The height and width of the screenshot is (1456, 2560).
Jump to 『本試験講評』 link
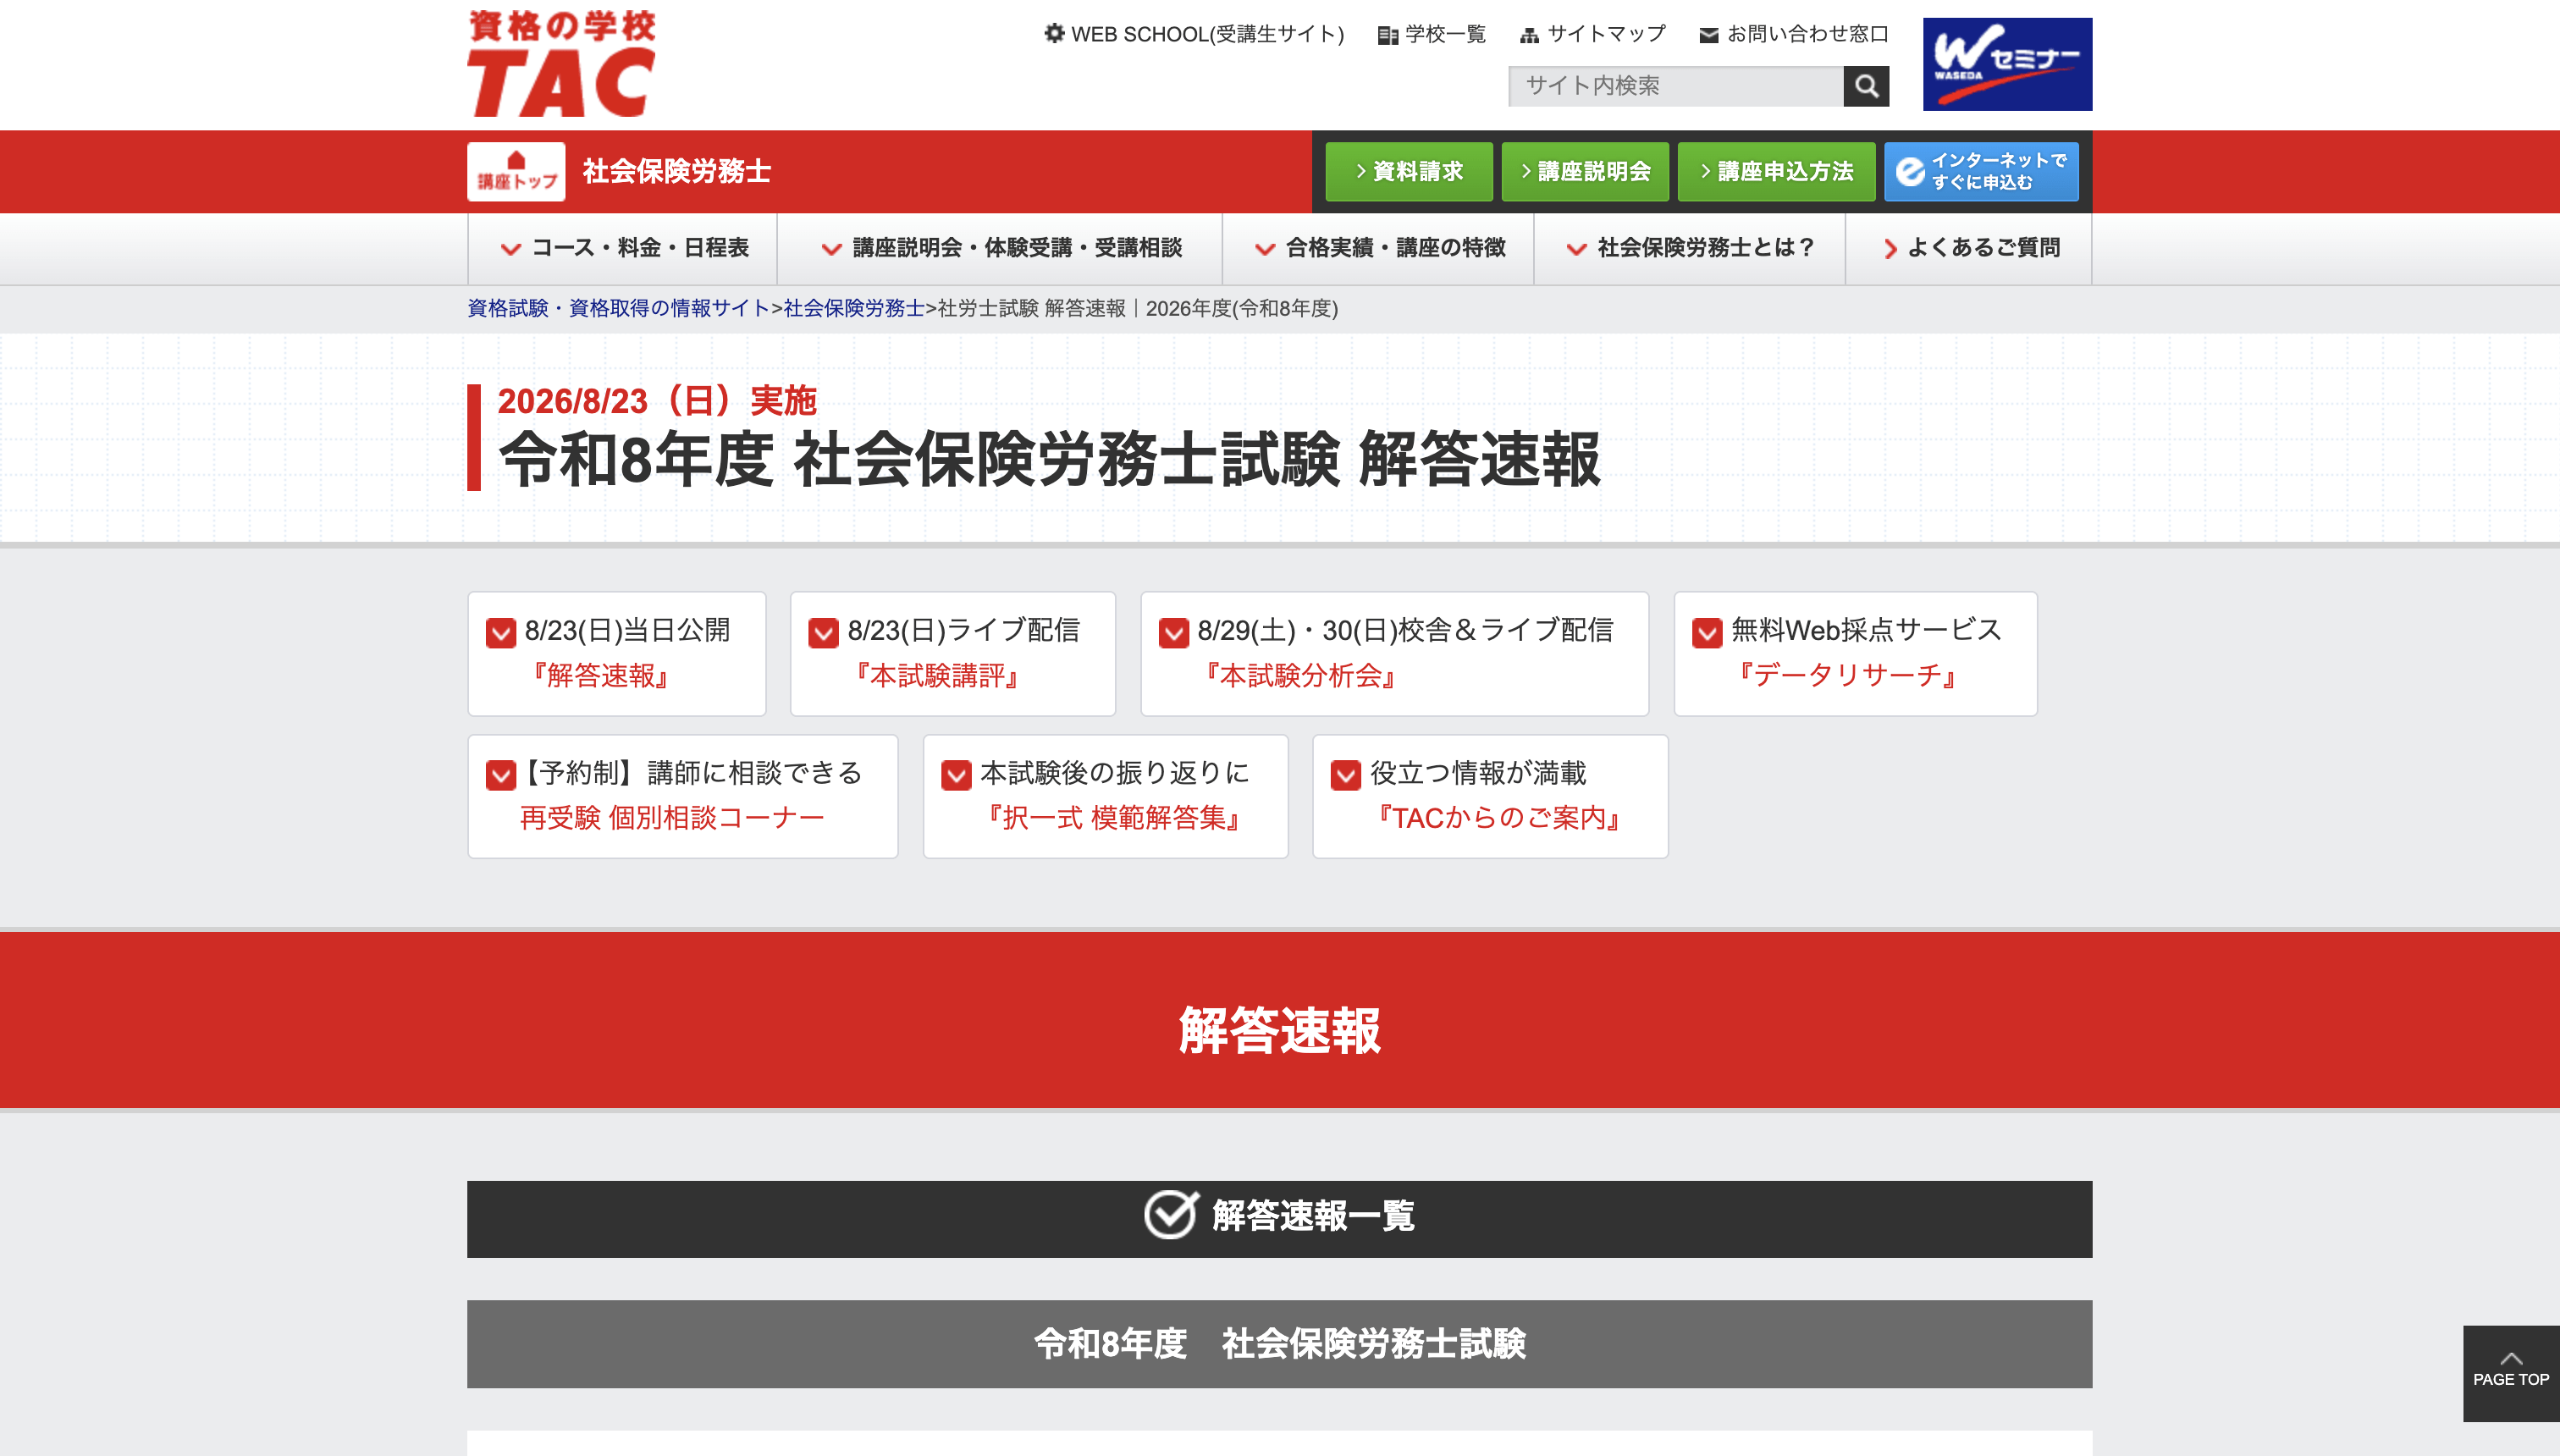937,675
